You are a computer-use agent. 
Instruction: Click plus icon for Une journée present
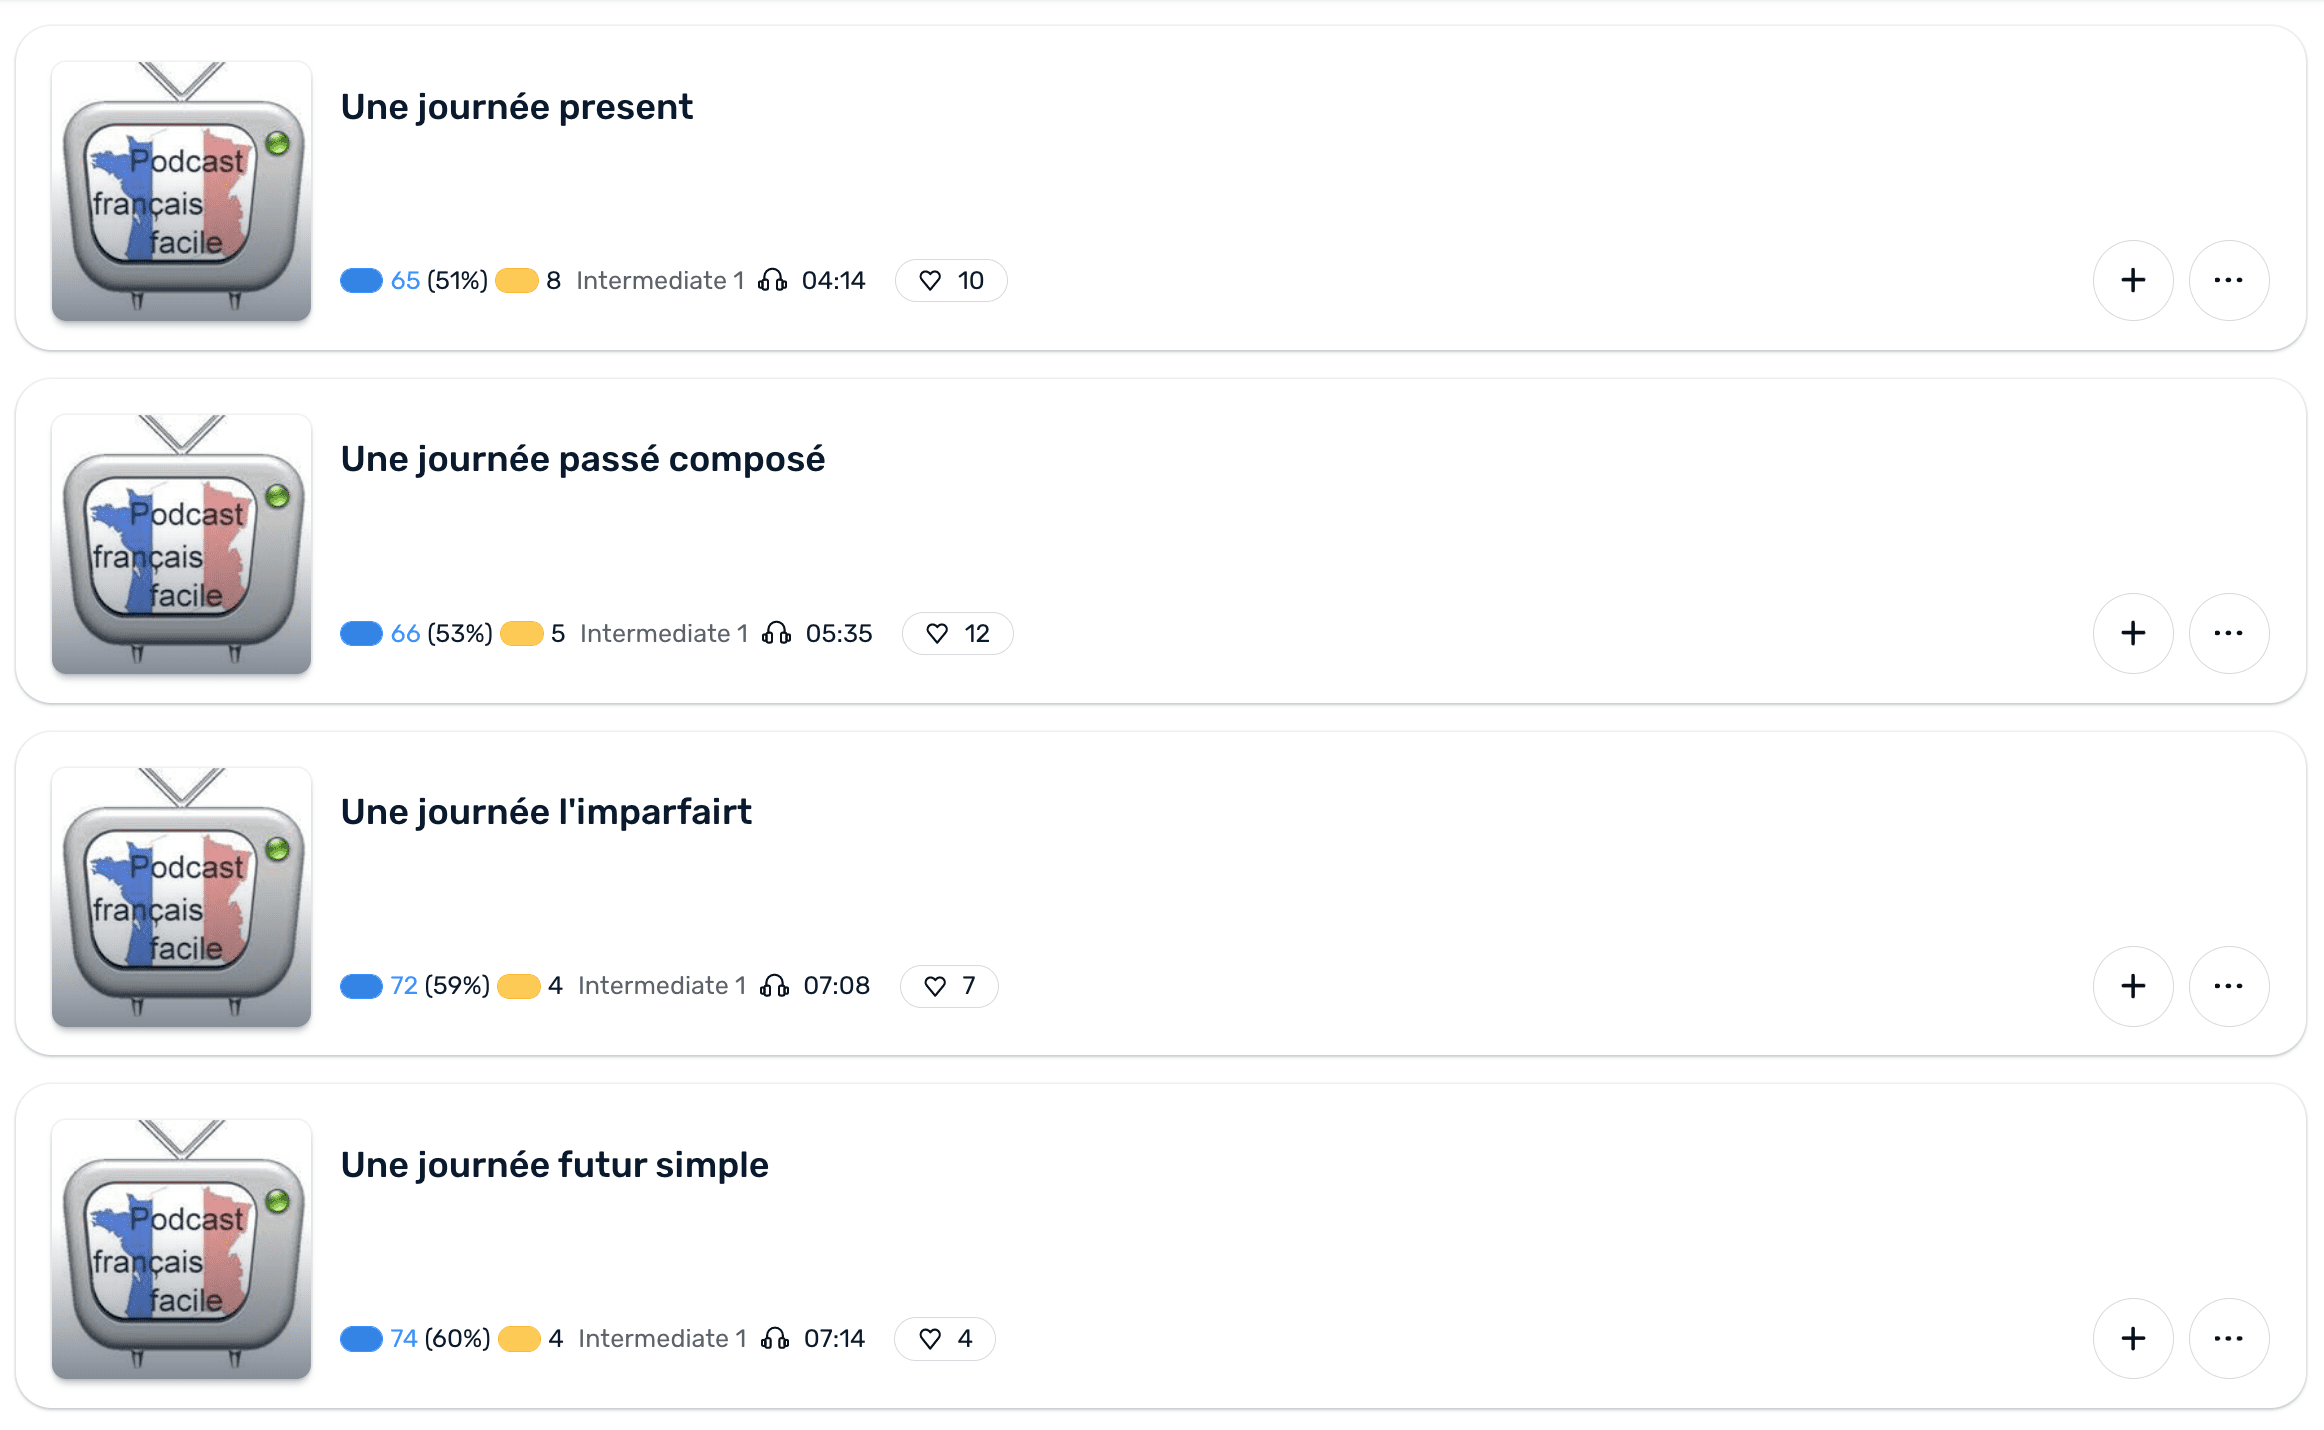2132,280
